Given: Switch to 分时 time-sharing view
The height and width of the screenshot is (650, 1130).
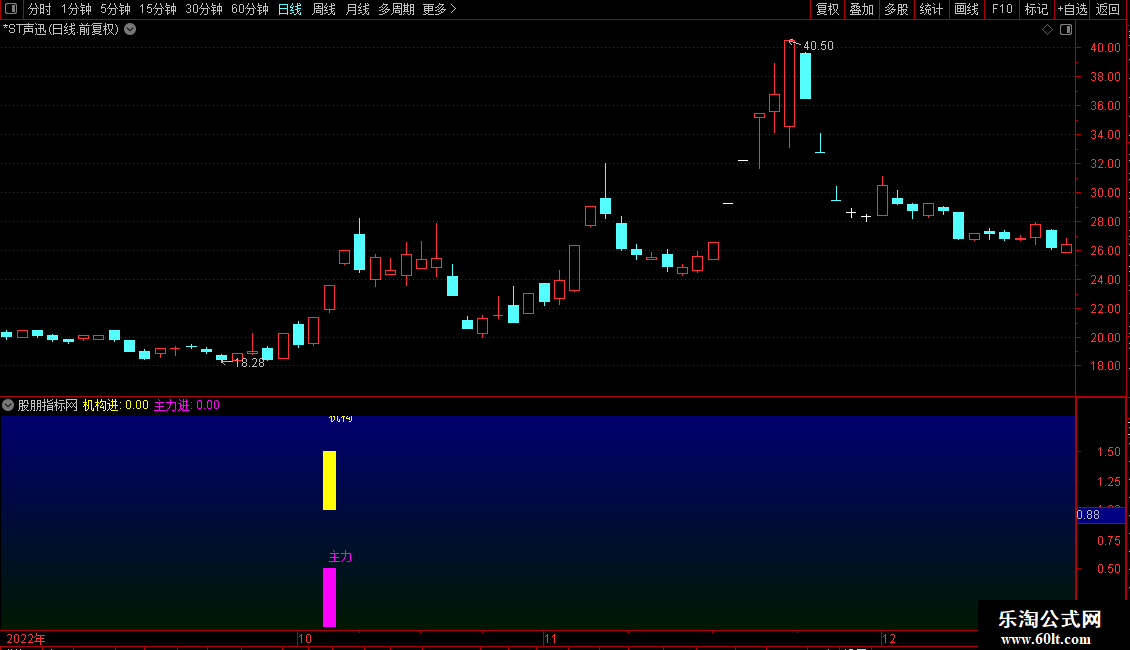Looking at the screenshot, I should coord(40,9).
